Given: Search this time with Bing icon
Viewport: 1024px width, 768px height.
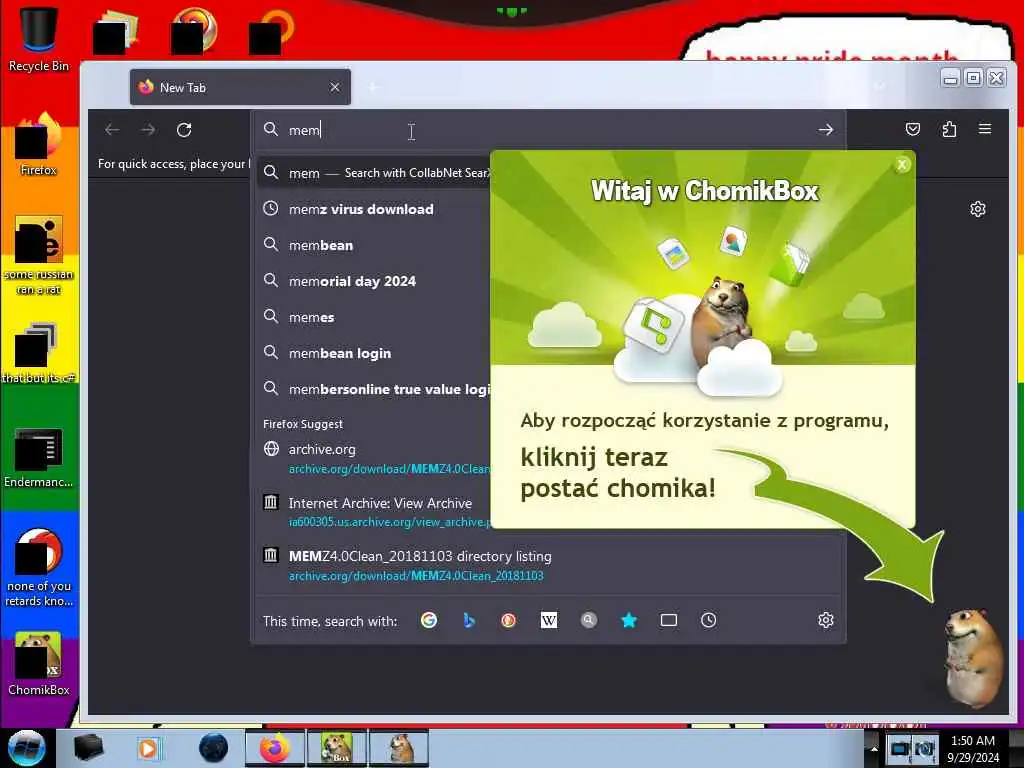Looking at the screenshot, I should click(x=469, y=620).
